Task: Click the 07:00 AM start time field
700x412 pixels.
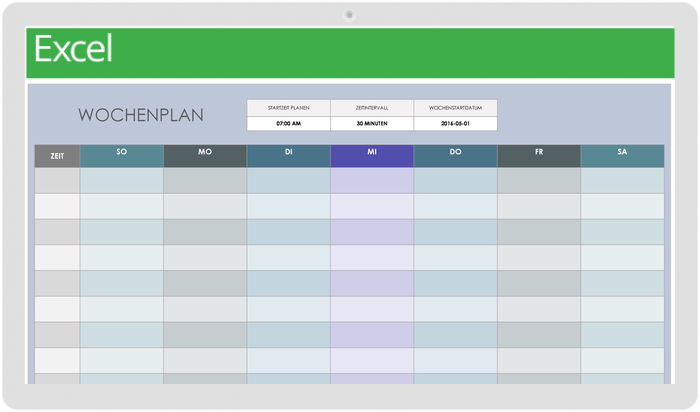Action: 288,123
